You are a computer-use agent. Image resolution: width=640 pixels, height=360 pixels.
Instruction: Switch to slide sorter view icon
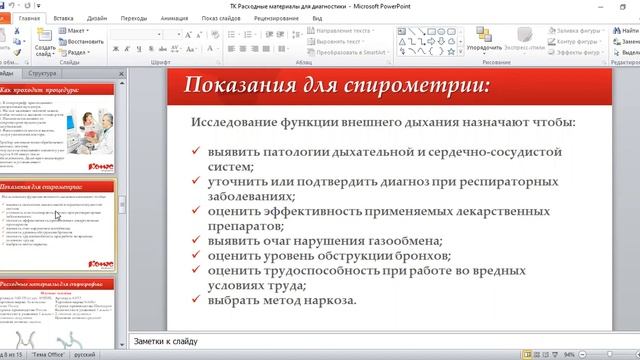click(537, 355)
